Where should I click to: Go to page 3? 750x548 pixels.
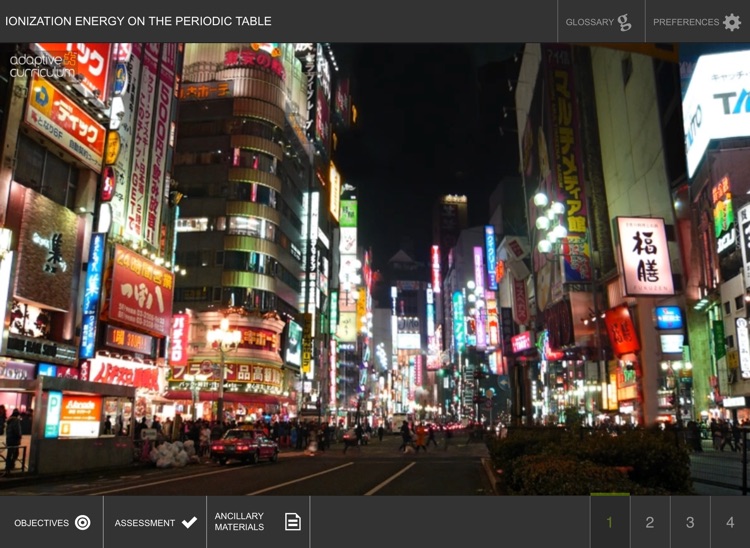690,522
